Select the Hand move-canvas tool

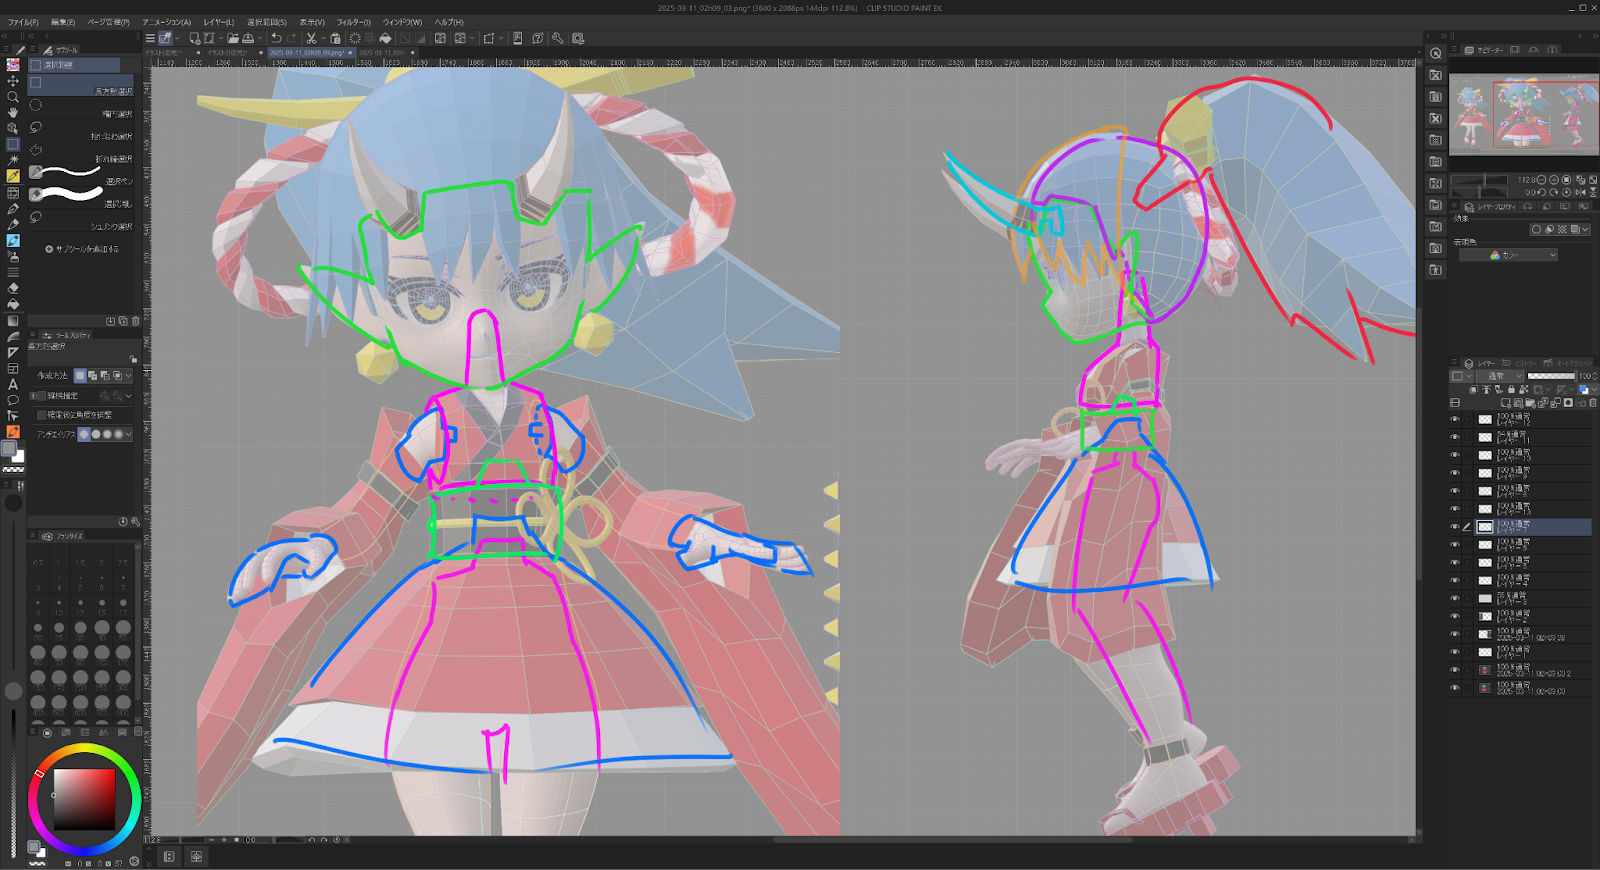pyautogui.click(x=13, y=113)
